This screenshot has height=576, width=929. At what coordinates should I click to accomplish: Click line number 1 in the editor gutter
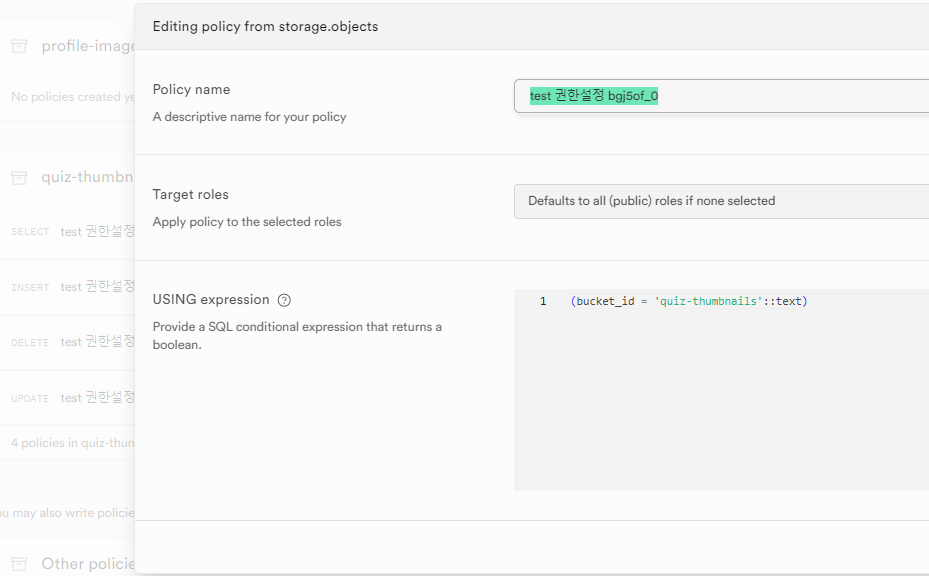pyautogui.click(x=543, y=301)
